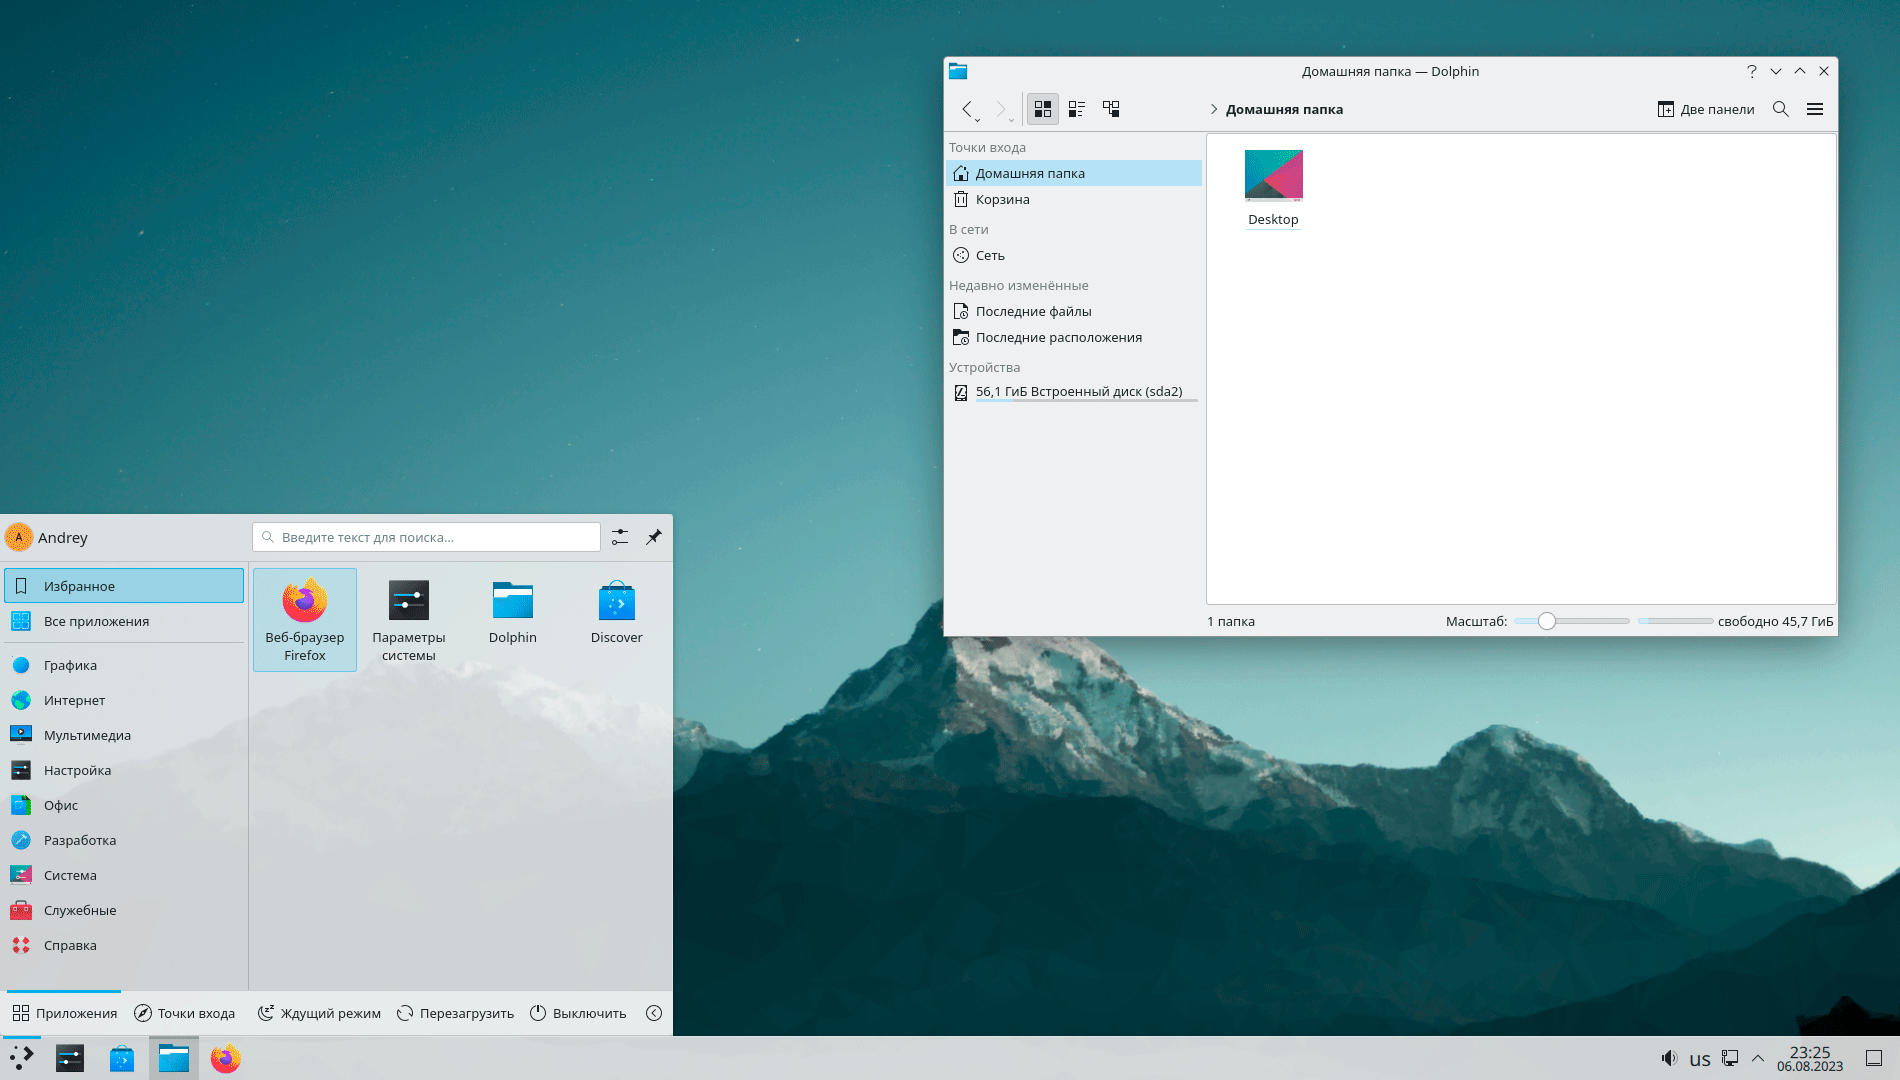The height and width of the screenshot is (1080, 1900).
Task: Expand the breadcrumb arrow before Home folder
Action: tap(1213, 109)
